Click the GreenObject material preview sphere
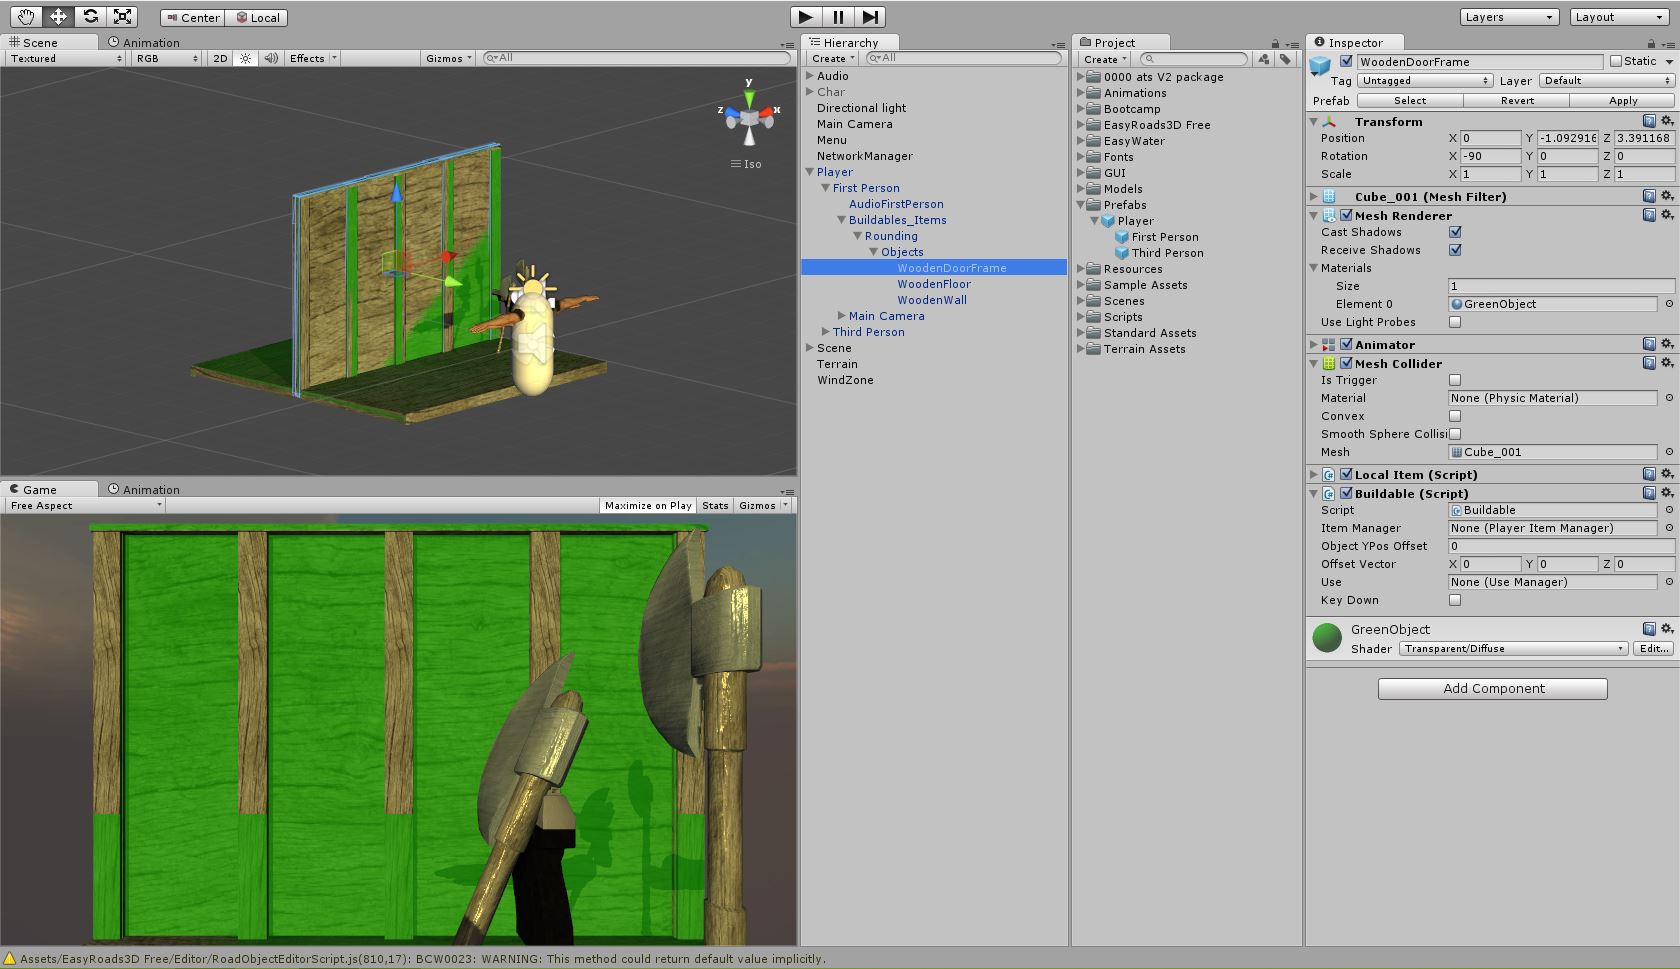The height and width of the screenshot is (969, 1680). [1327, 637]
